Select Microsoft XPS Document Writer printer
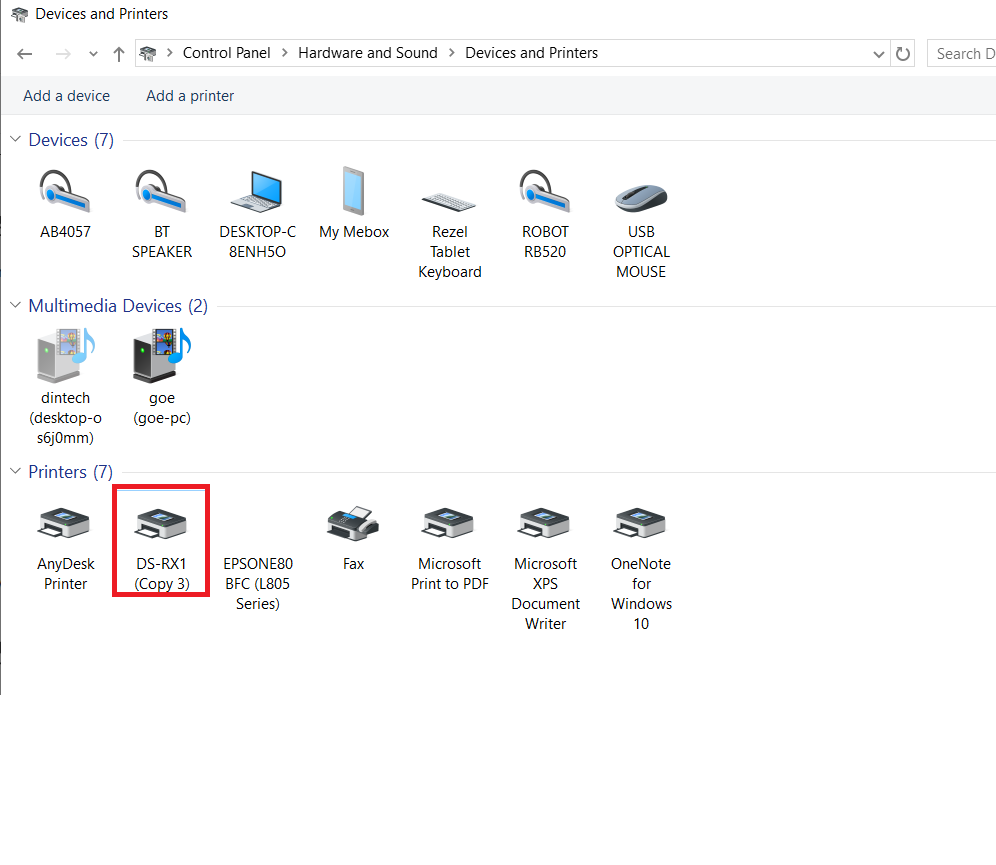Image resolution: width=996 pixels, height=865 pixels. point(545,568)
